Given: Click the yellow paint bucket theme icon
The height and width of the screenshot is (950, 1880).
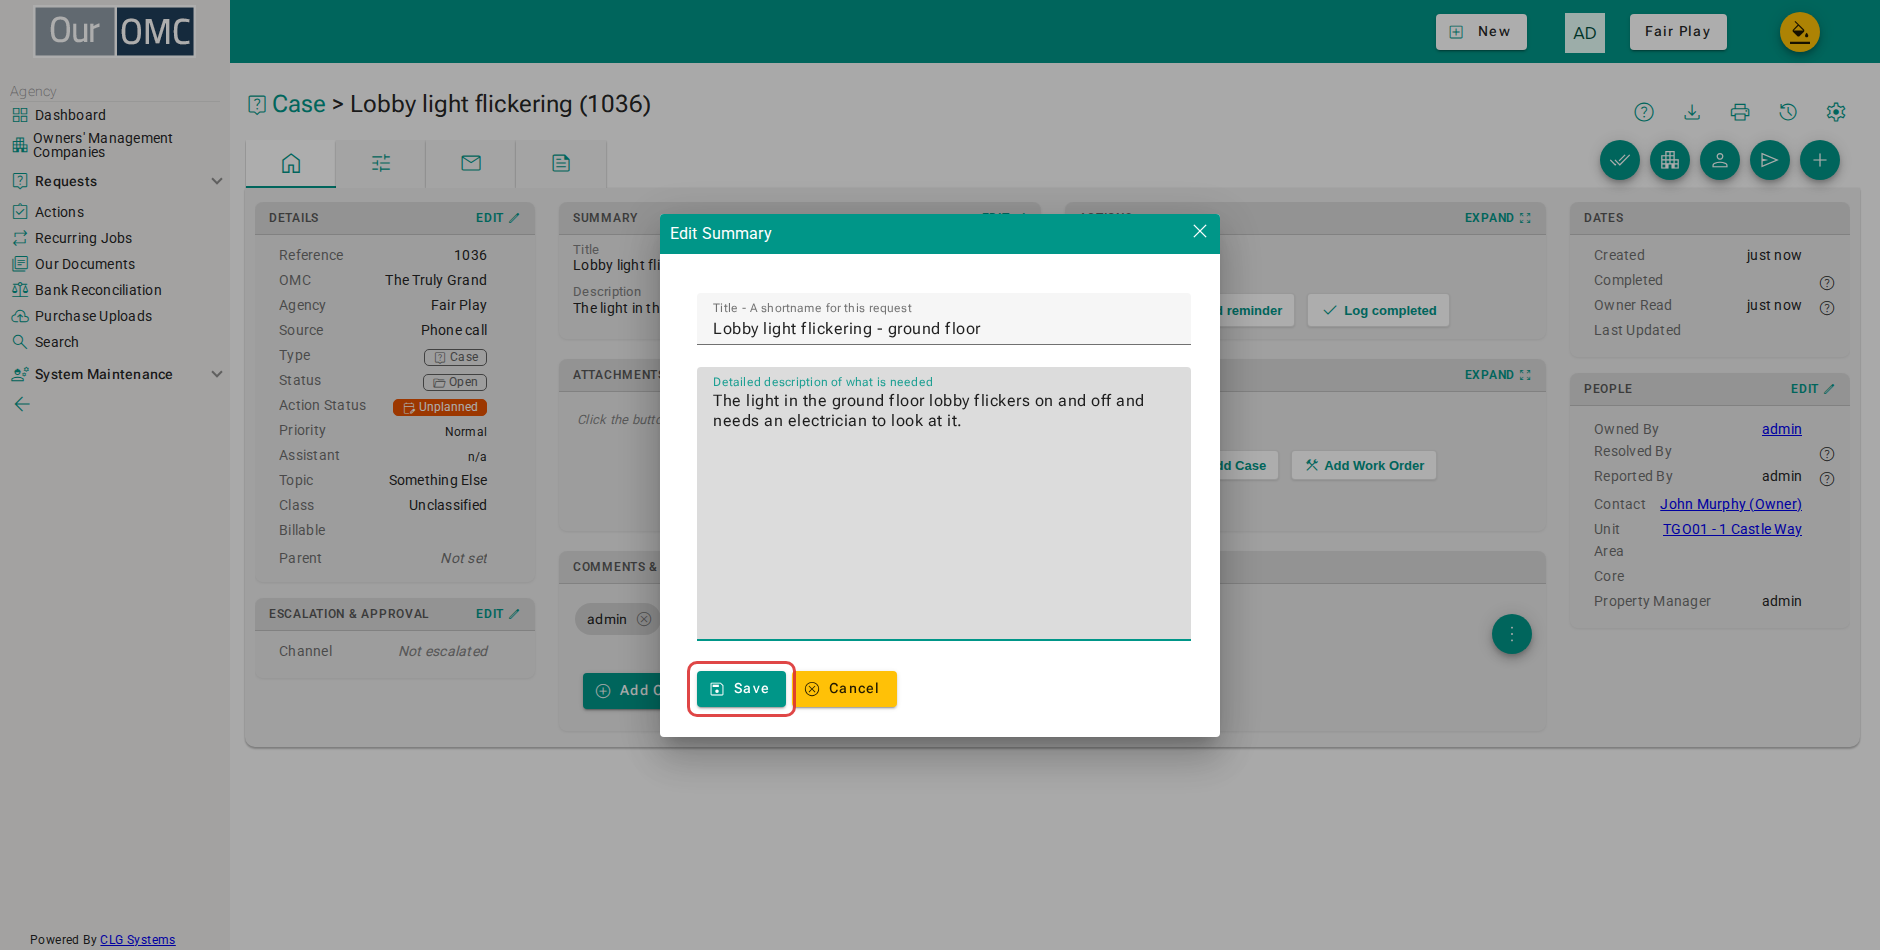Looking at the screenshot, I should (x=1799, y=32).
